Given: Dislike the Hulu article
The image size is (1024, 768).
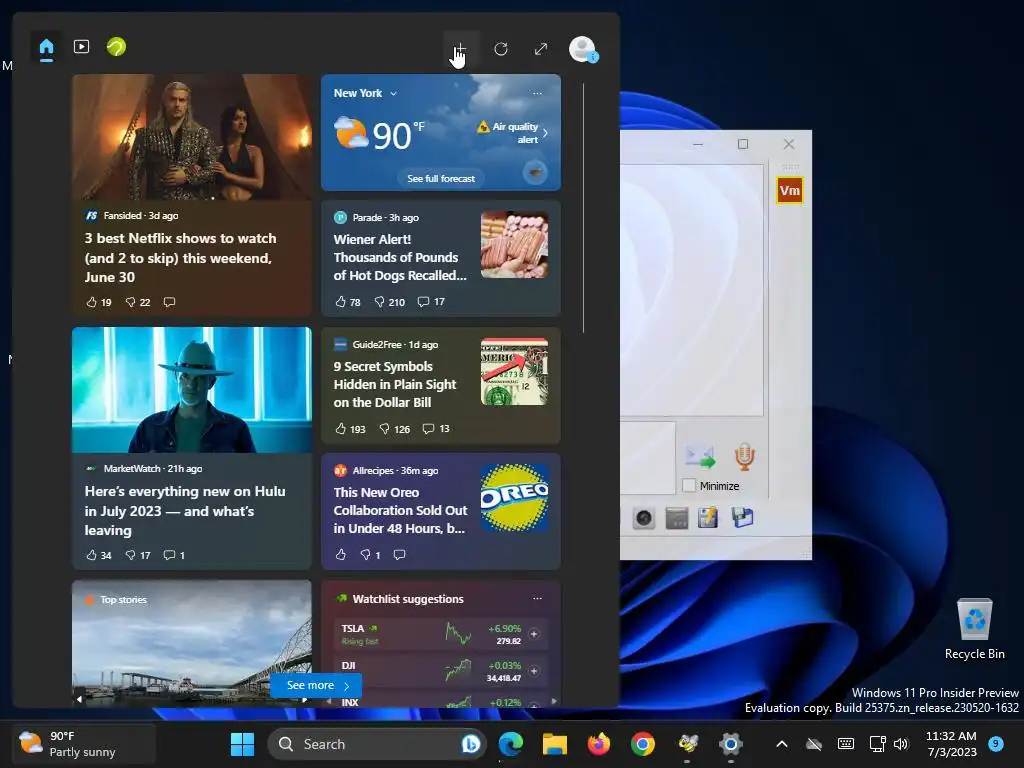Looking at the screenshot, I should coord(138,555).
